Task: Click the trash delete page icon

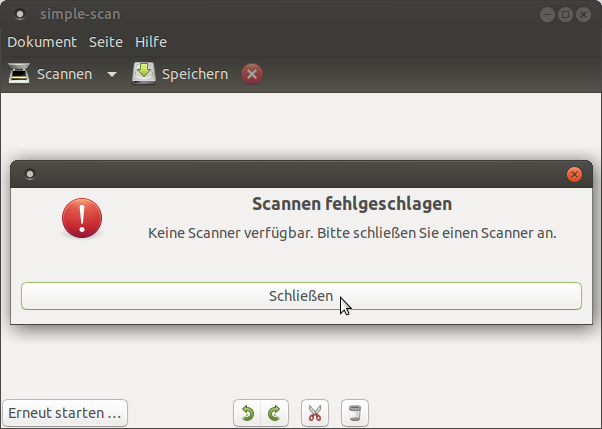Action: click(x=355, y=413)
